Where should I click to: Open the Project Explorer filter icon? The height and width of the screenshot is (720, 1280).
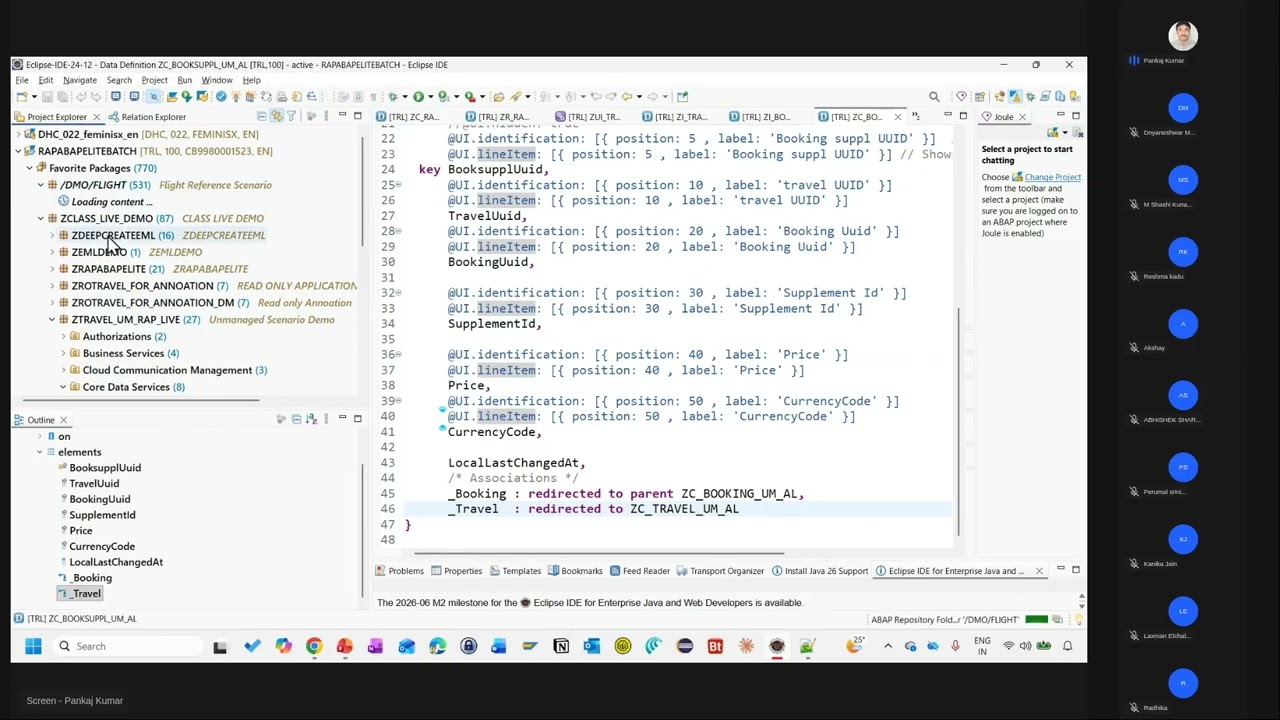pos(291,117)
